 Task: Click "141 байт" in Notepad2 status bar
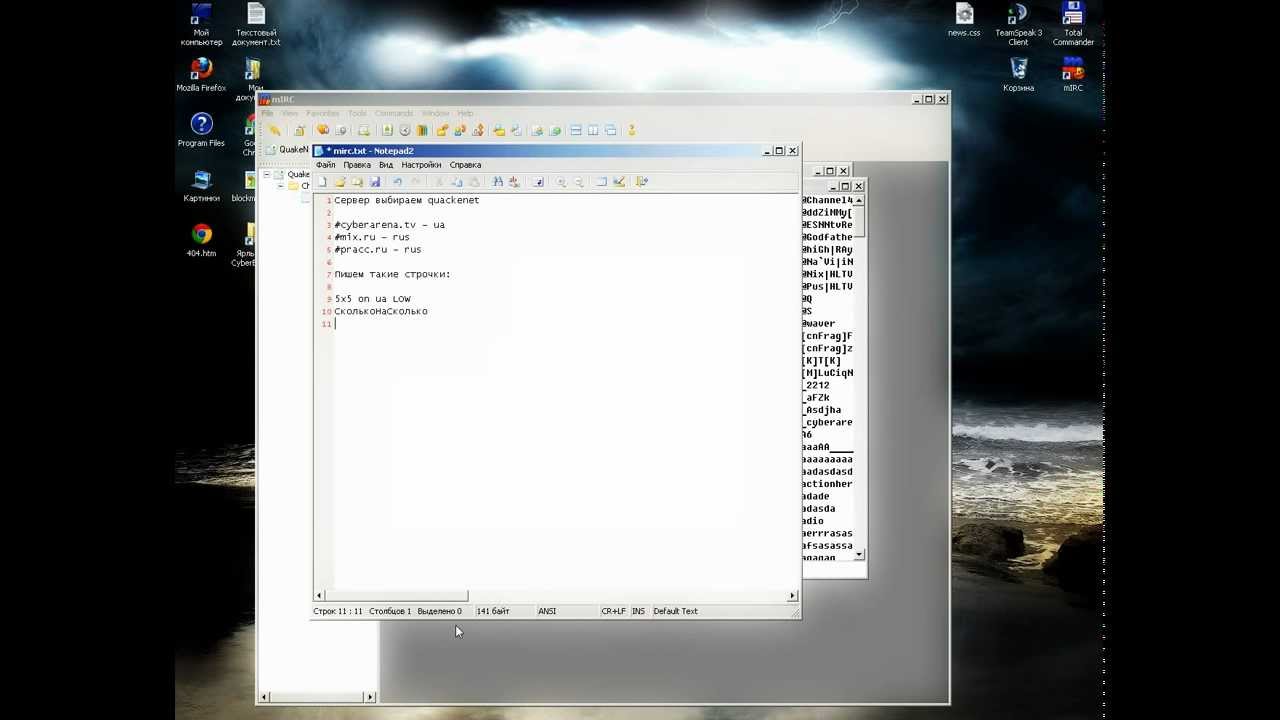[493, 611]
